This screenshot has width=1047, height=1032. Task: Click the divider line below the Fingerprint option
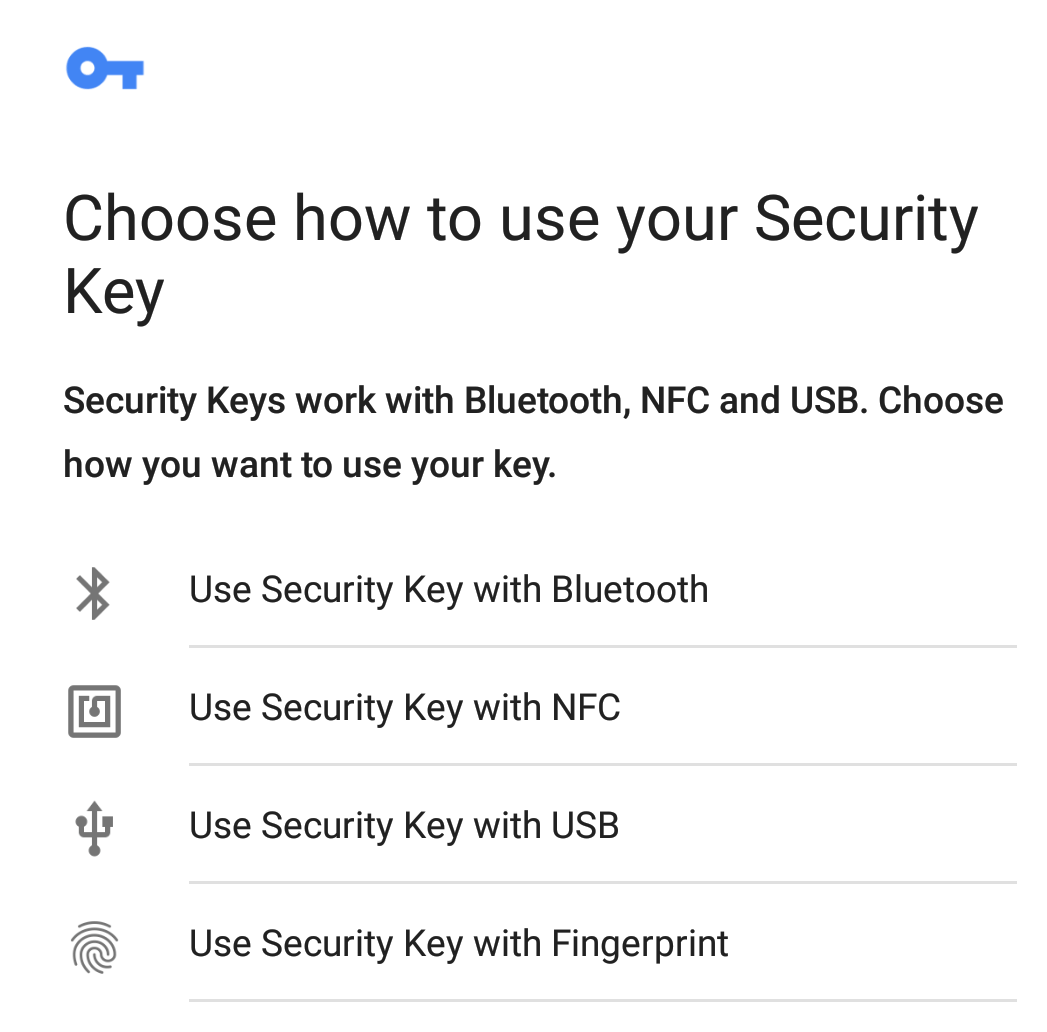point(602,1000)
